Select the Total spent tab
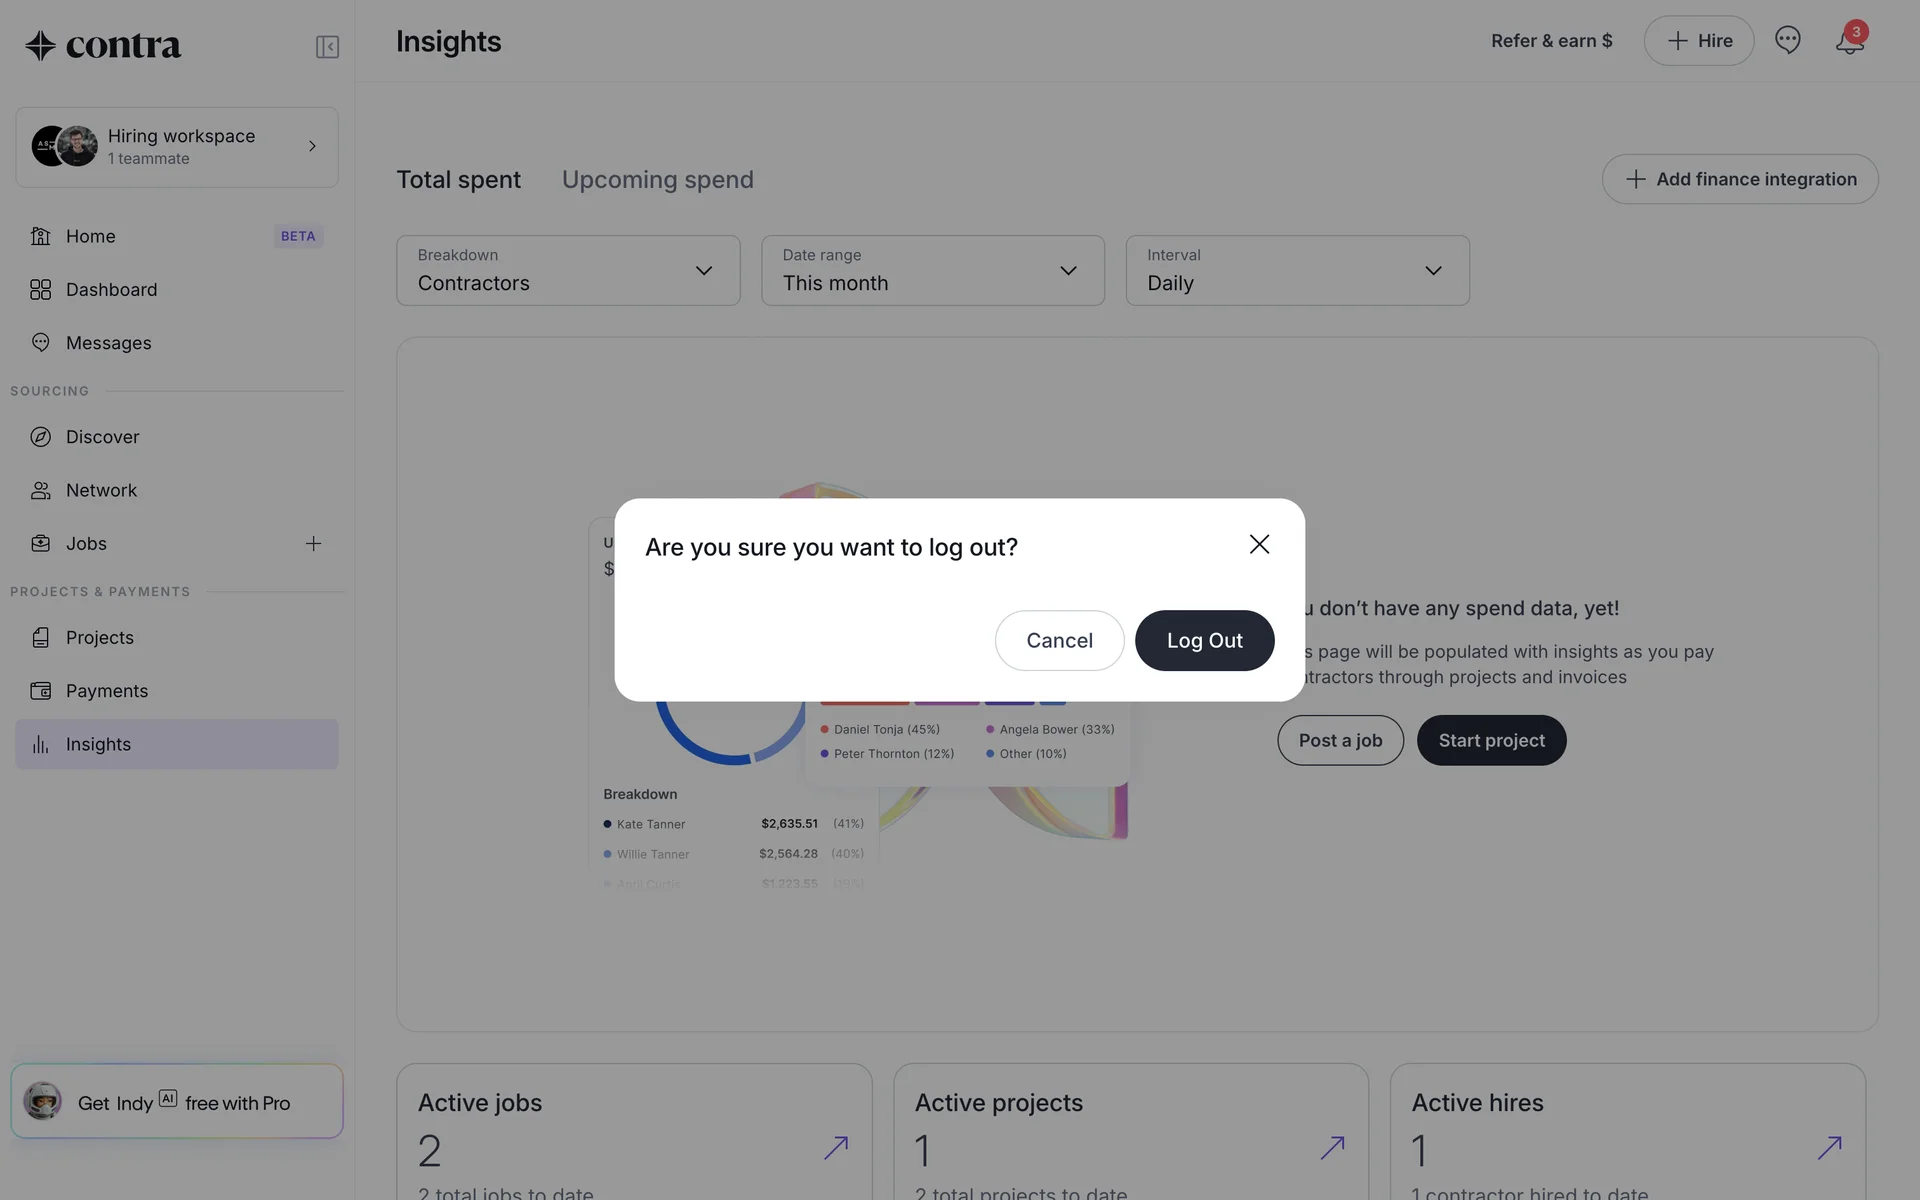1920x1200 pixels. (458, 180)
